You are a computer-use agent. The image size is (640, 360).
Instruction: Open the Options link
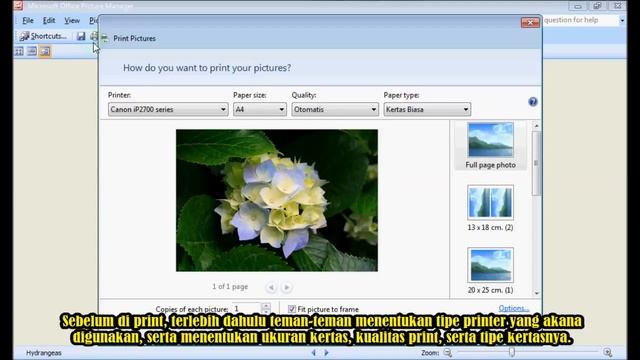click(513, 308)
